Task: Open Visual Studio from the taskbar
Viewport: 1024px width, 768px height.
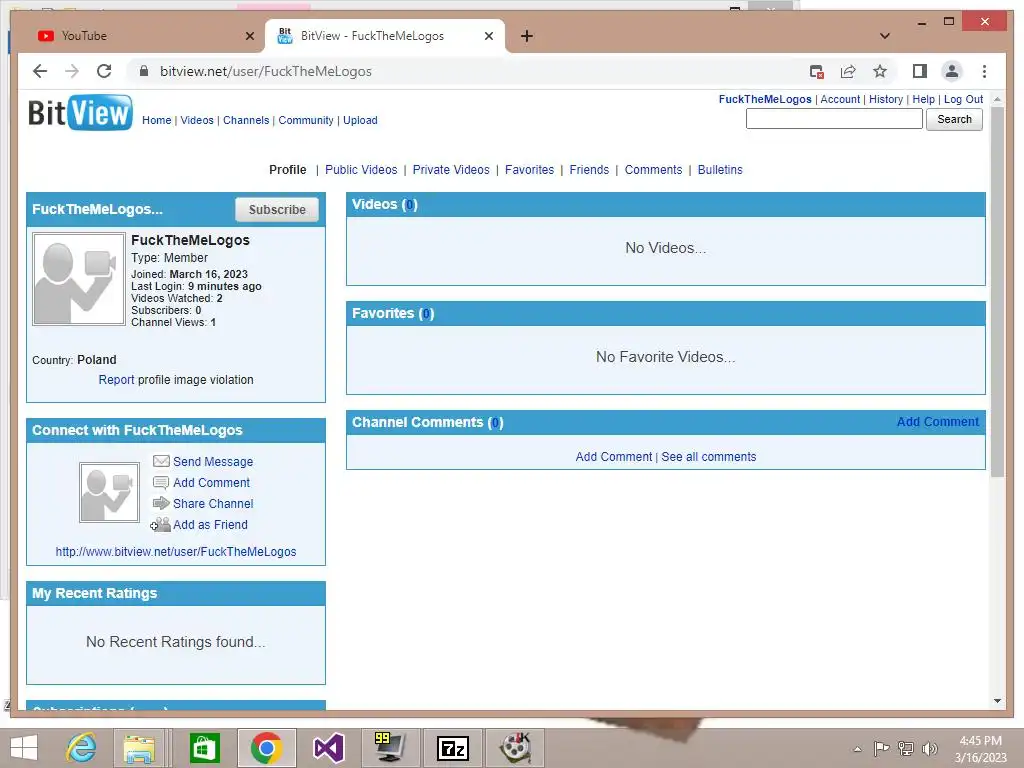Action: click(x=328, y=748)
